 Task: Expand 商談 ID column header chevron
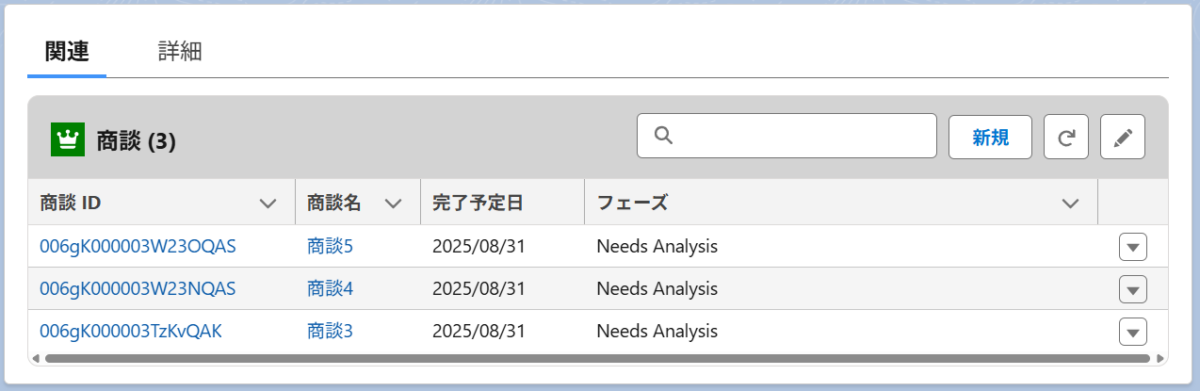(x=268, y=203)
